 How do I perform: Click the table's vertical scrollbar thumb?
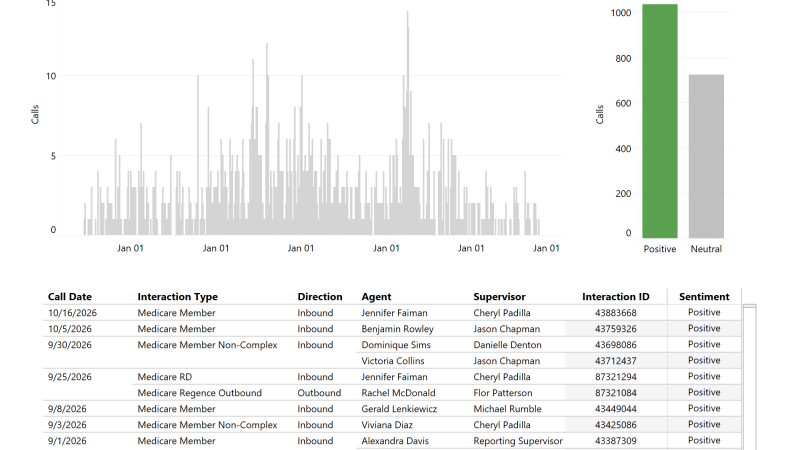(x=749, y=306)
